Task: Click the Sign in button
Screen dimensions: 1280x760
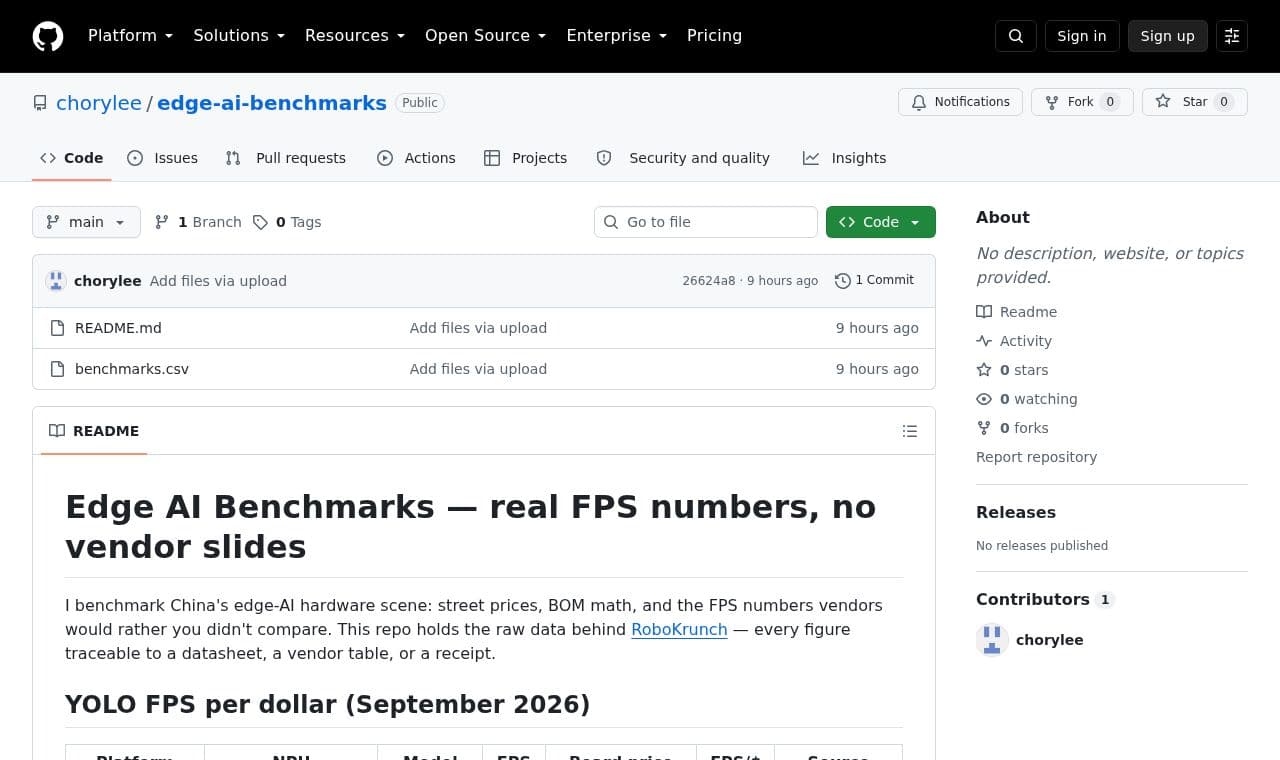Action: pos(1082,36)
